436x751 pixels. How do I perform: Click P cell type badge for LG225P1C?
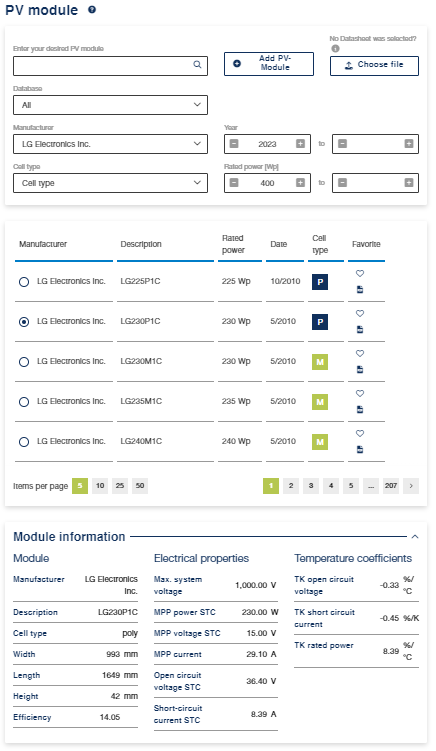click(x=320, y=282)
